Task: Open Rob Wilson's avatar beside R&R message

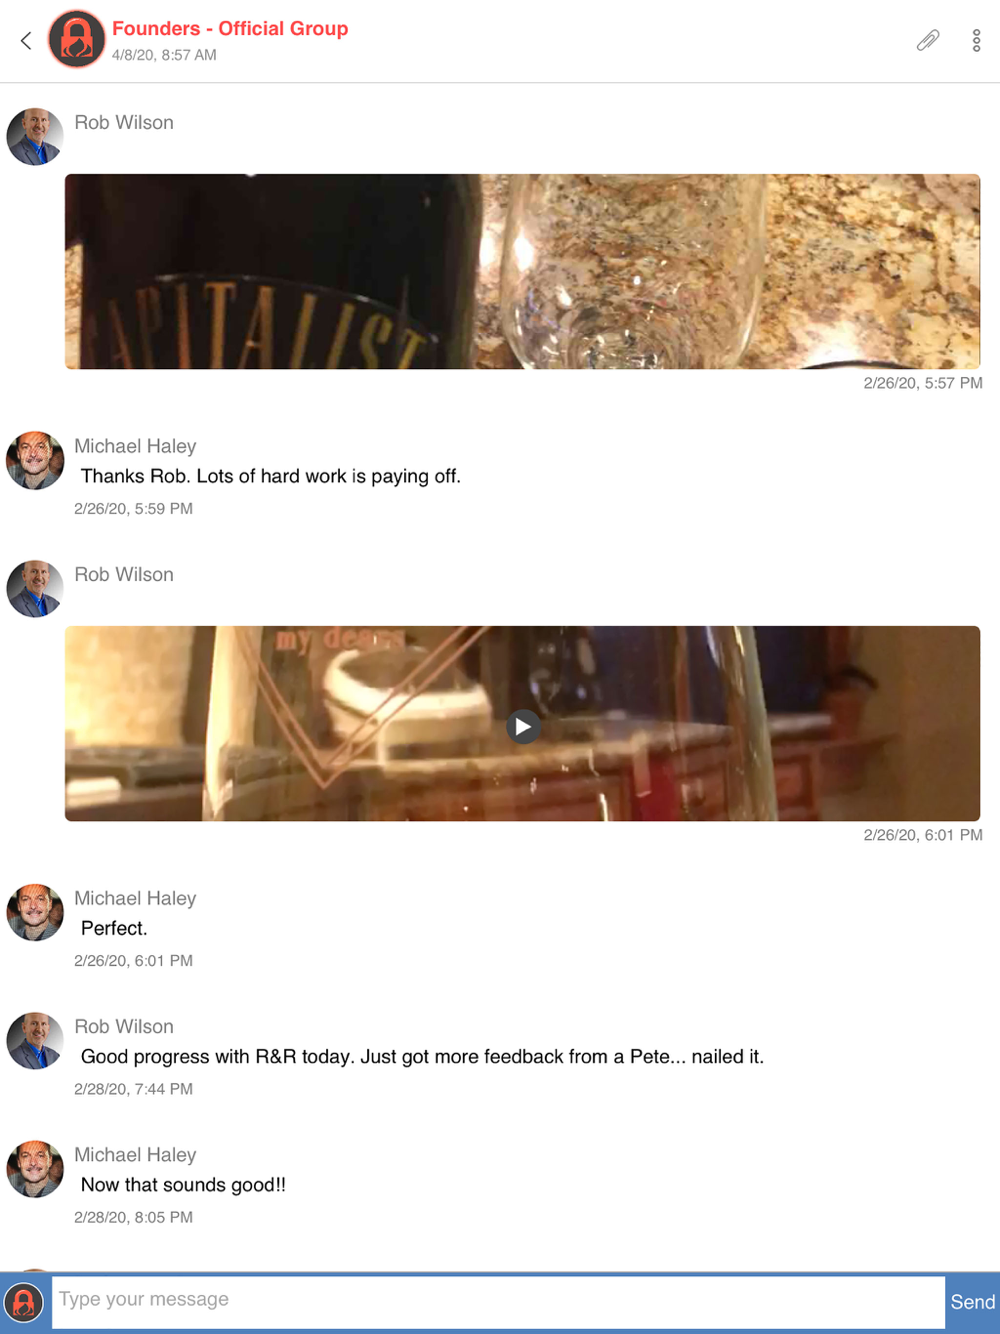Action: [35, 1040]
